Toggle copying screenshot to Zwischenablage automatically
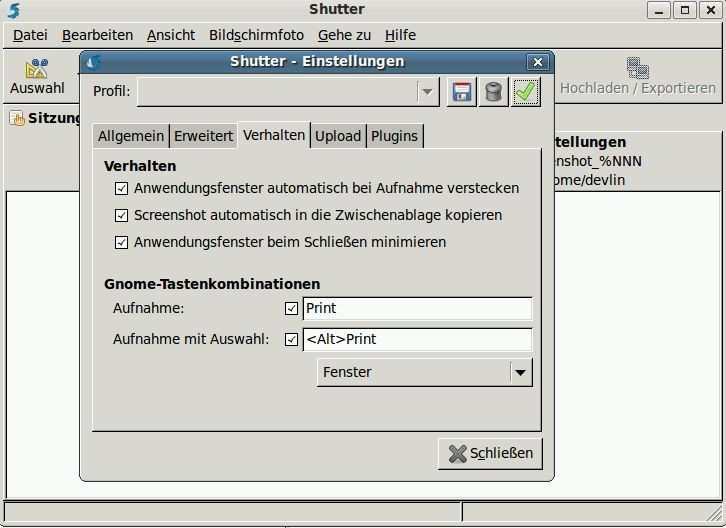The width and height of the screenshot is (726, 528). pos(121,215)
